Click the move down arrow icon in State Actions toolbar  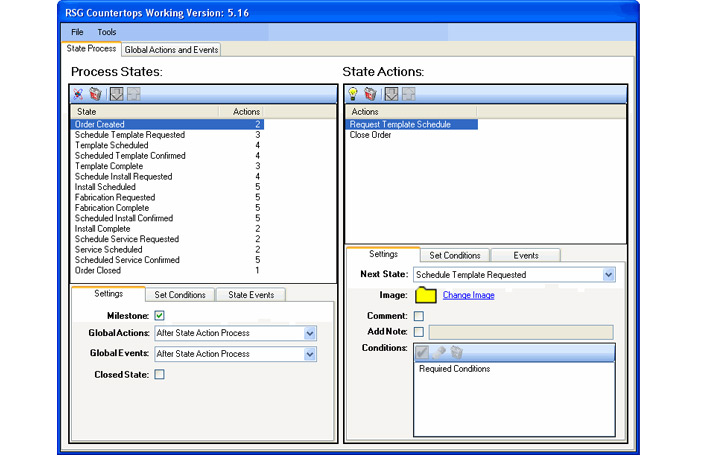[391, 94]
